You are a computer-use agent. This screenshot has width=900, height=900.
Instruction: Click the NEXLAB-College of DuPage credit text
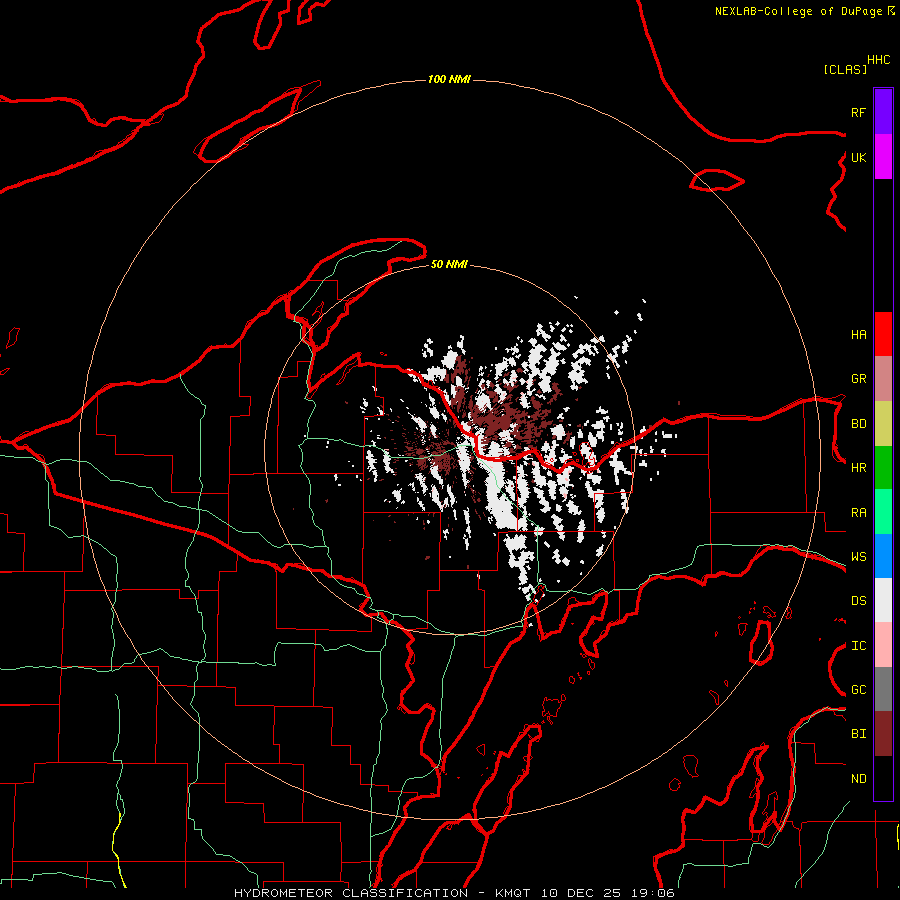[x=798, y=11]
